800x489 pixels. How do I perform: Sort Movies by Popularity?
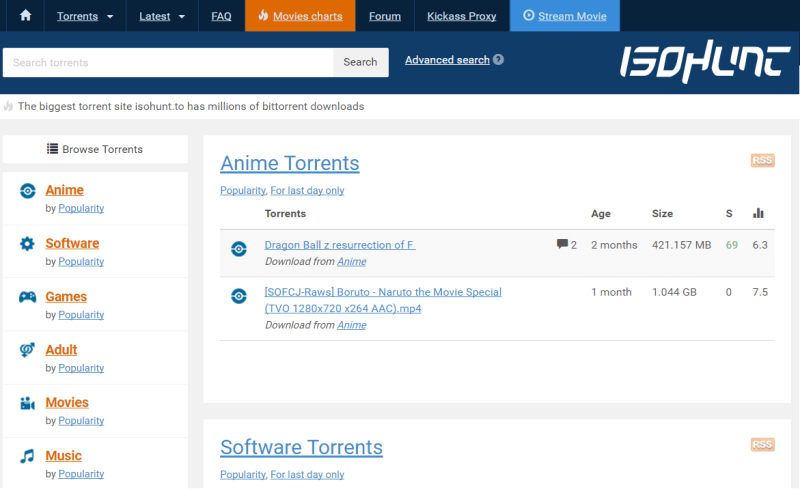click(x=81, y=421)
